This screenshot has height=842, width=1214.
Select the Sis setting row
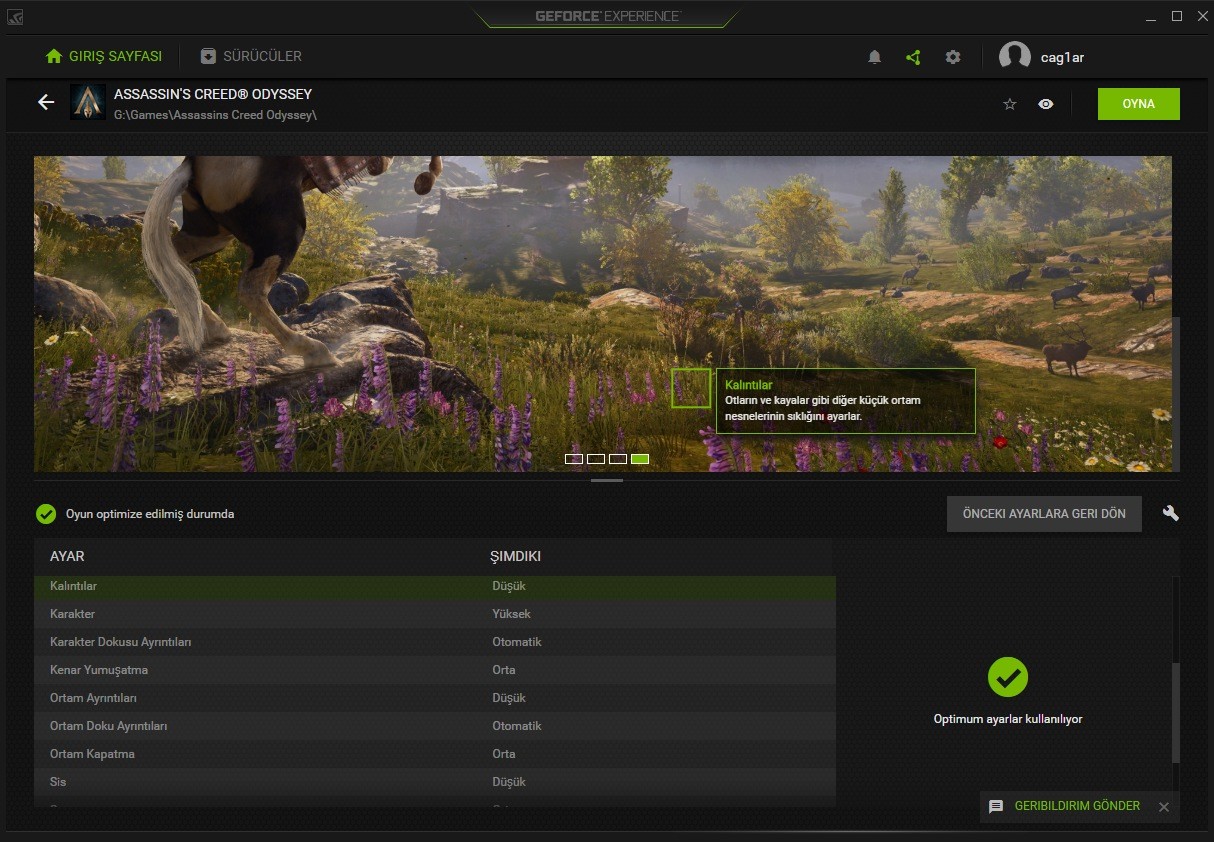tap(435, 782)
